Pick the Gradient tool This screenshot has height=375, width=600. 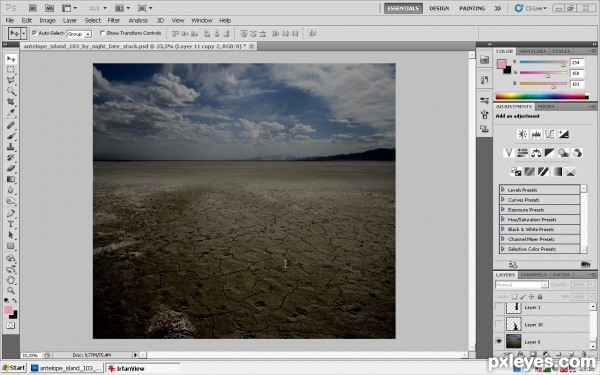pyautogui.click(x=11, y=179)
